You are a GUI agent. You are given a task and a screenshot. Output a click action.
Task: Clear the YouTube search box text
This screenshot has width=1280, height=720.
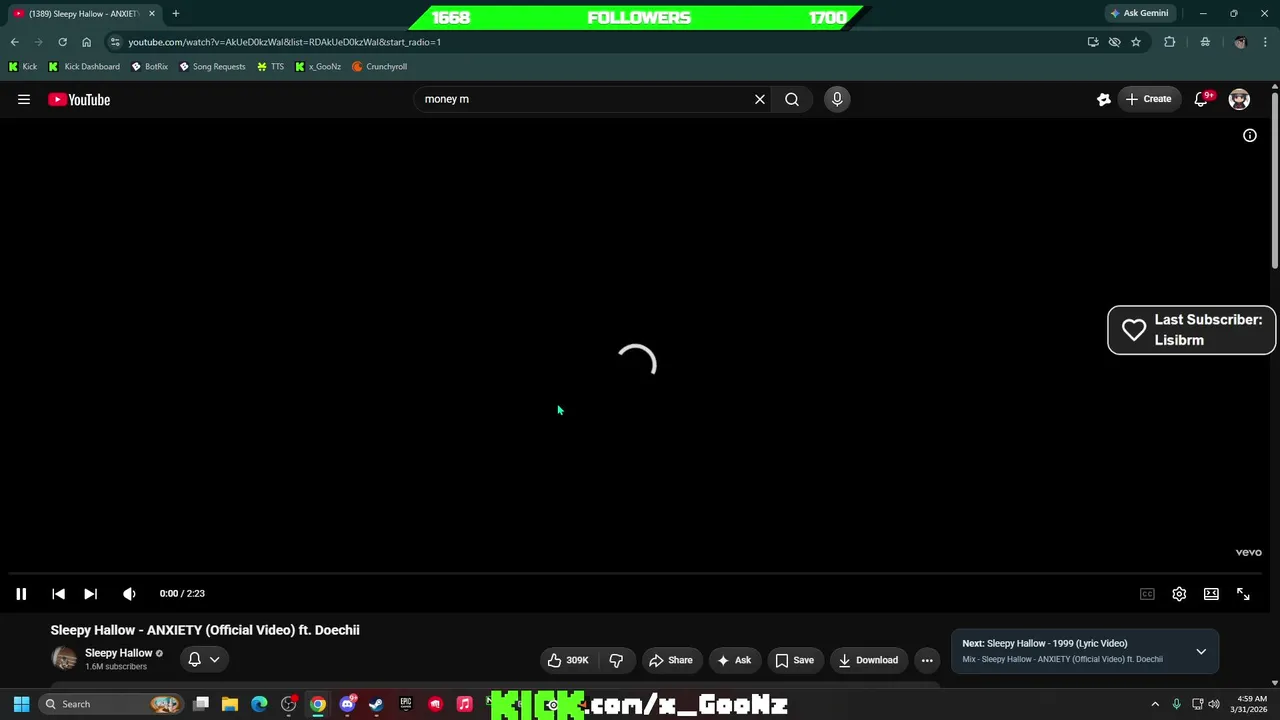tap(760, 99)
